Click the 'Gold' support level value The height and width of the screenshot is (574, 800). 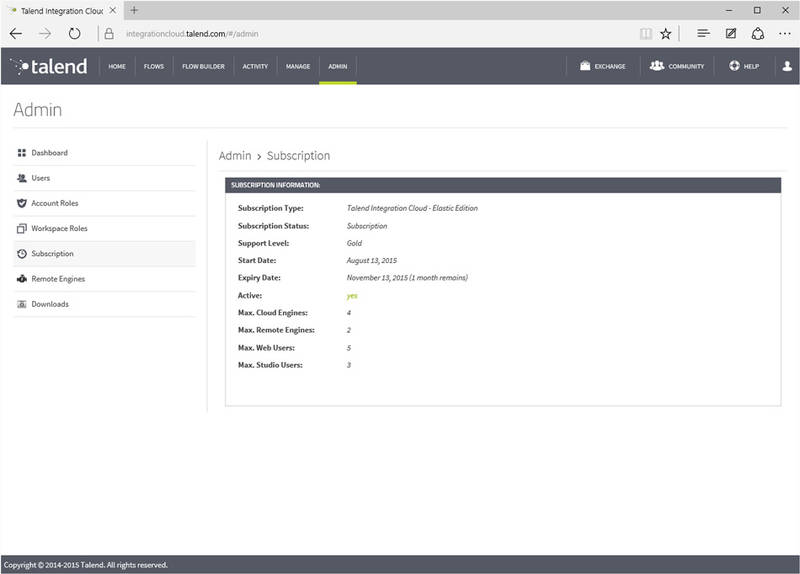click(x=354, y=243)
